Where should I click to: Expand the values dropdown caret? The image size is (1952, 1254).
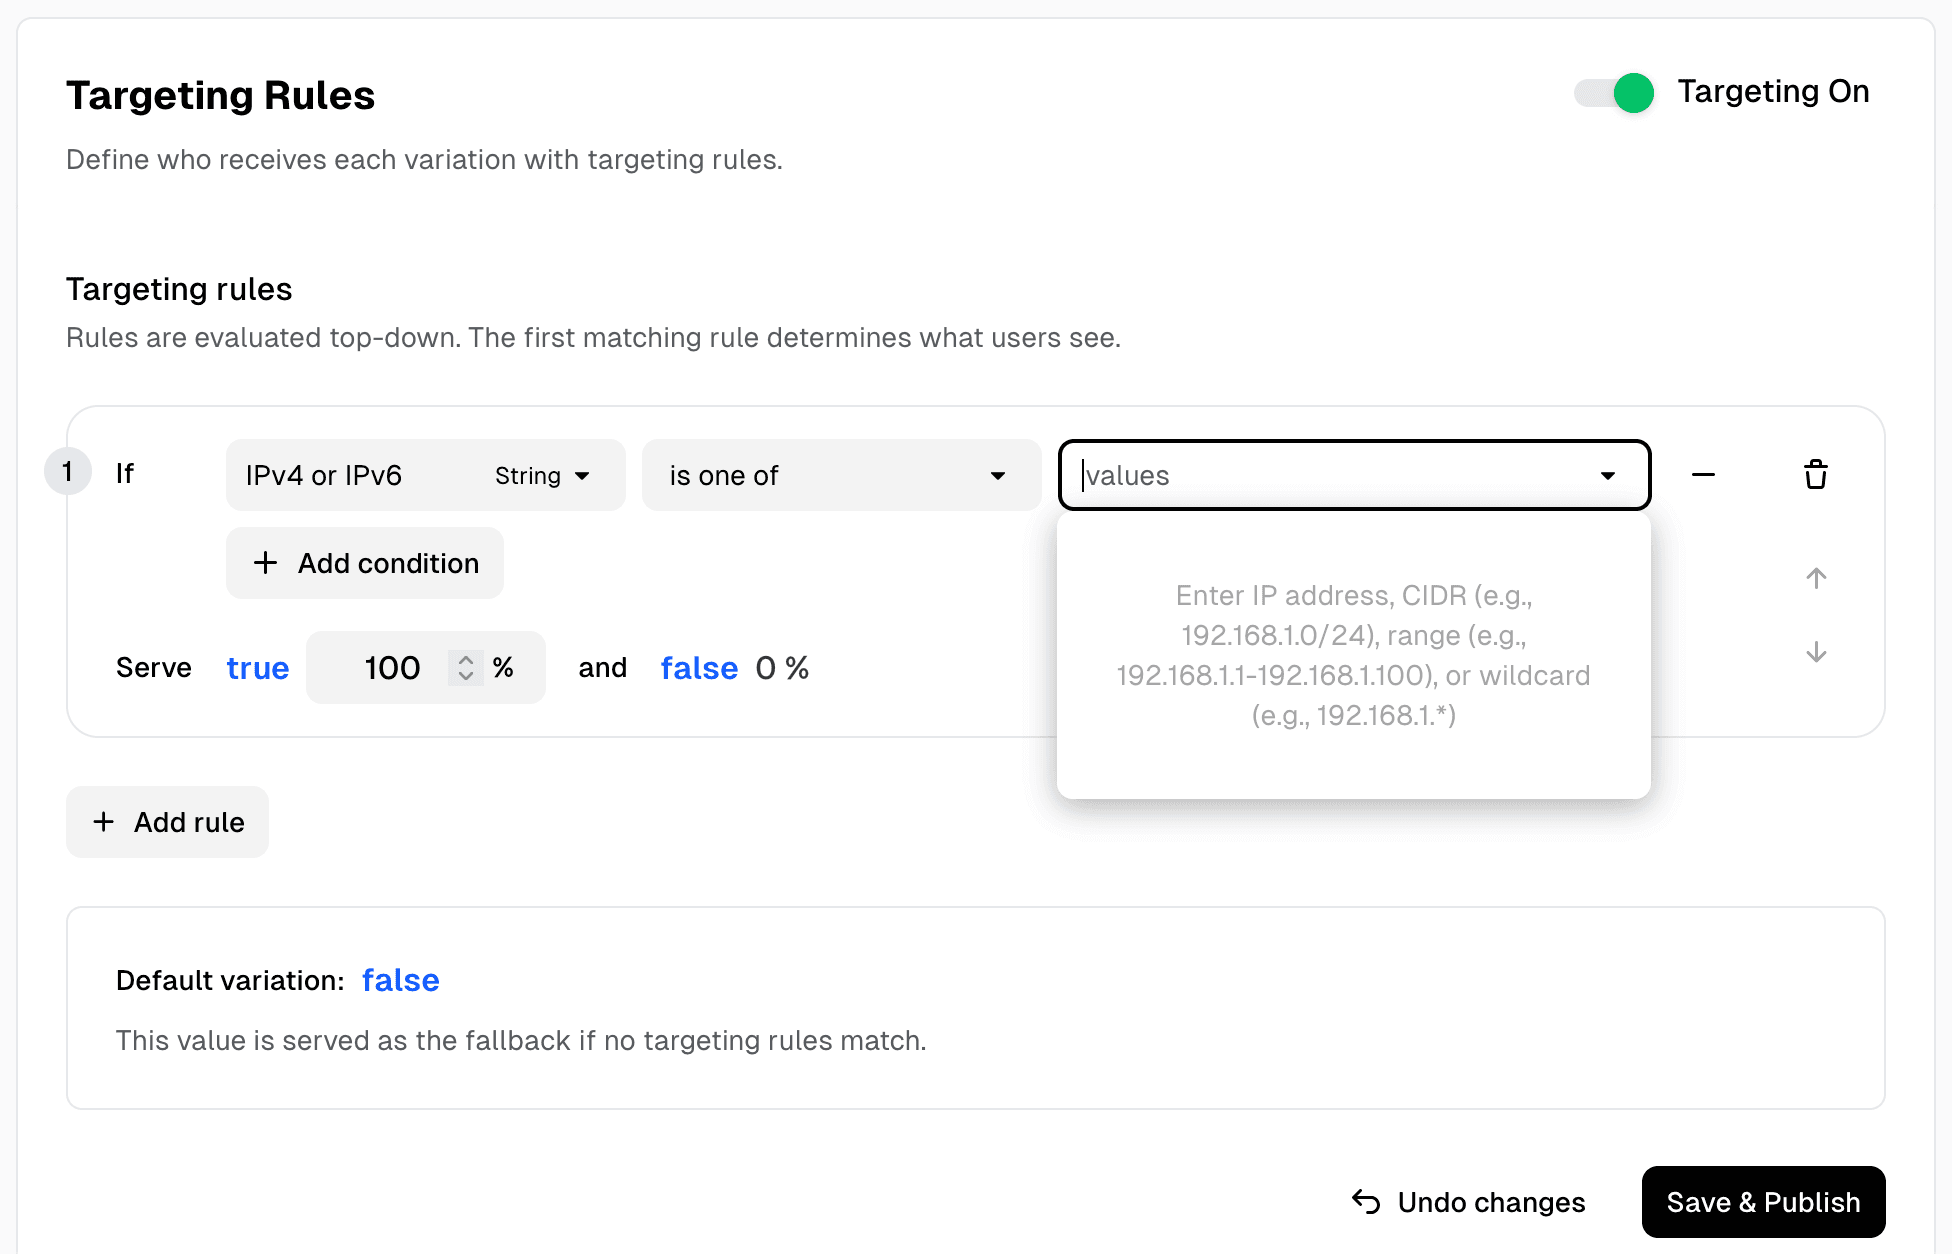pyautogui.click(x=1607, y=476)
